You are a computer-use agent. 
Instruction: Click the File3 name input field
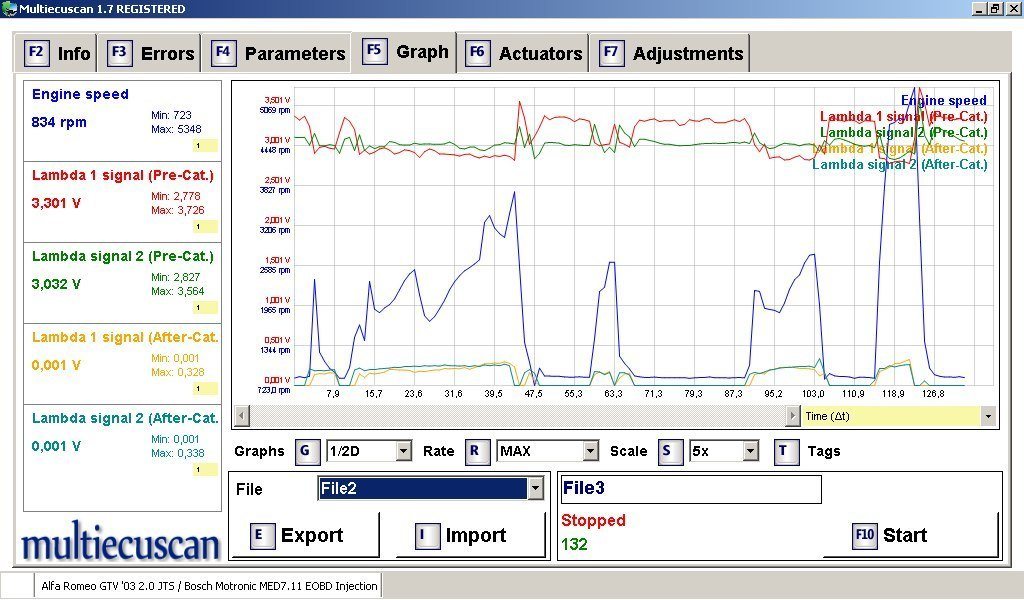(x=691, y=489)
